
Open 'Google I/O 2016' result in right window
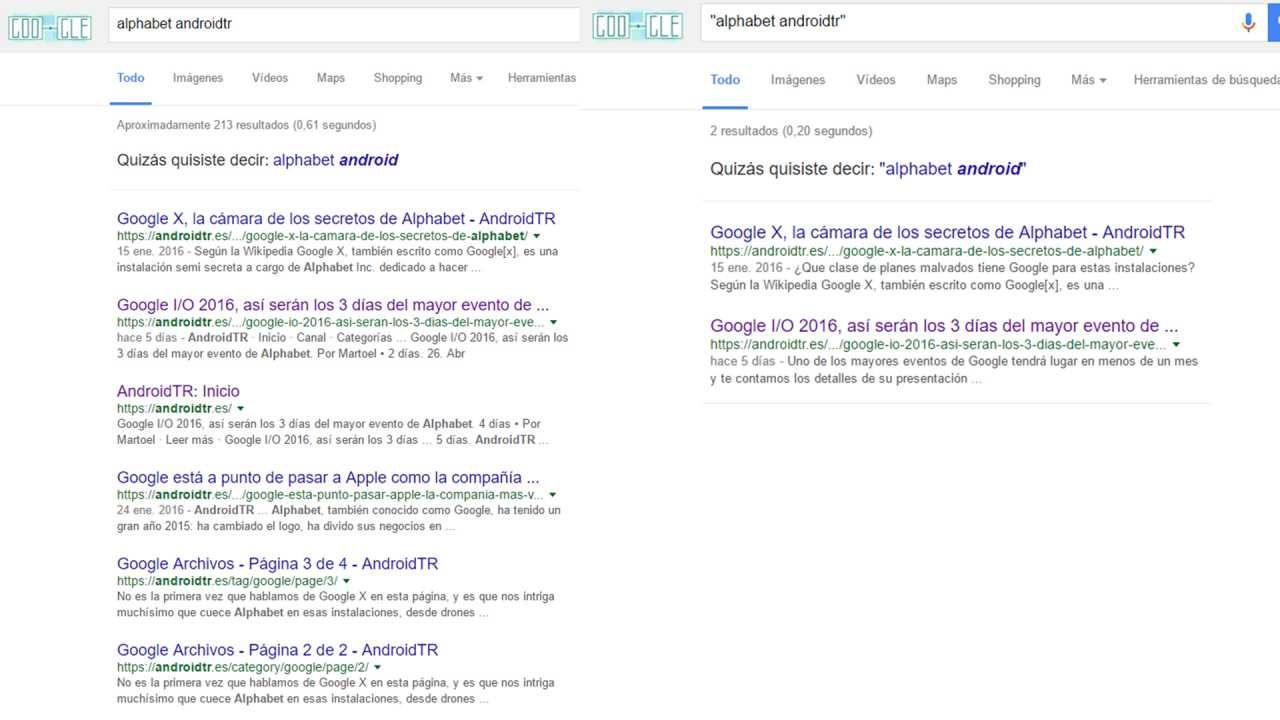[x=945, y=326]
